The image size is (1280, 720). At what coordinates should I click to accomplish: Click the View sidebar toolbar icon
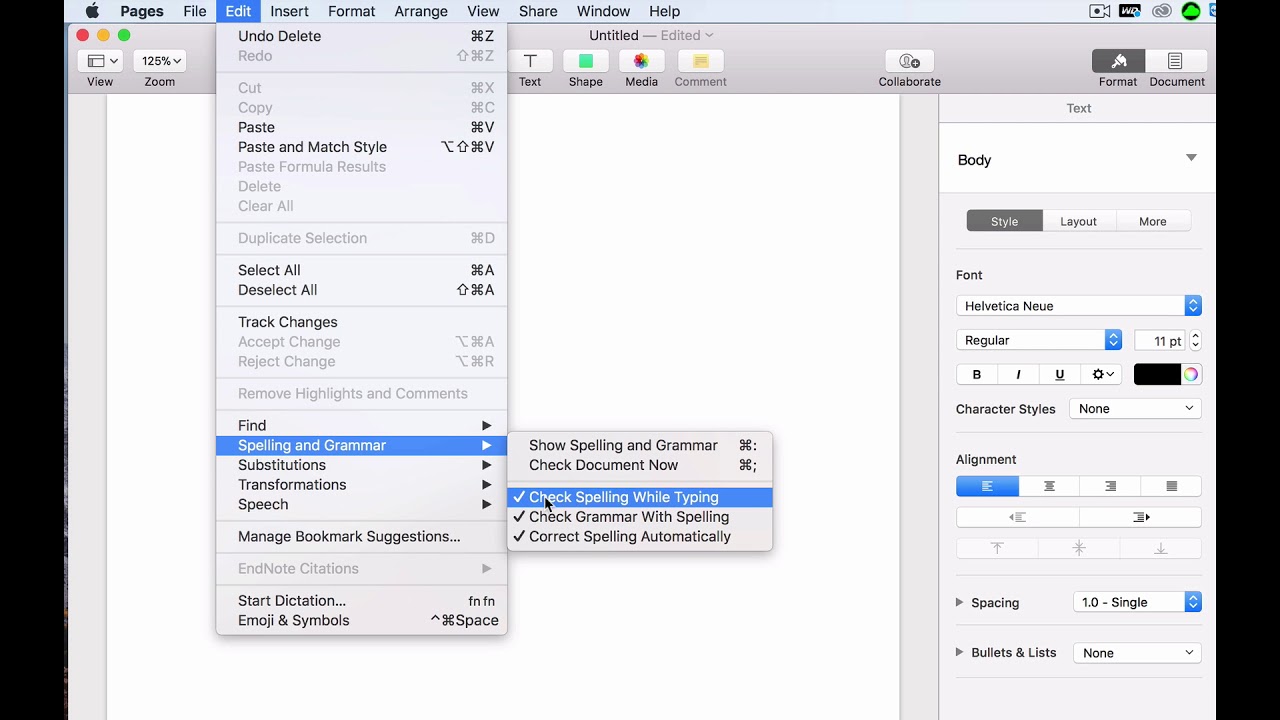pos(100,61)
